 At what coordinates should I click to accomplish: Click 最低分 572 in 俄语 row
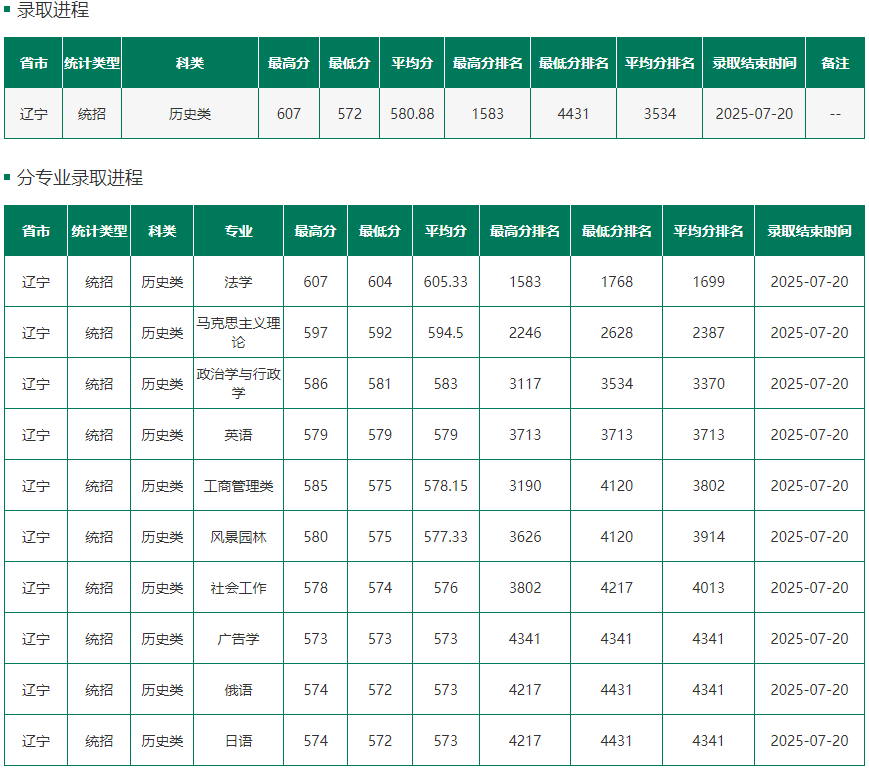[380, 690]
